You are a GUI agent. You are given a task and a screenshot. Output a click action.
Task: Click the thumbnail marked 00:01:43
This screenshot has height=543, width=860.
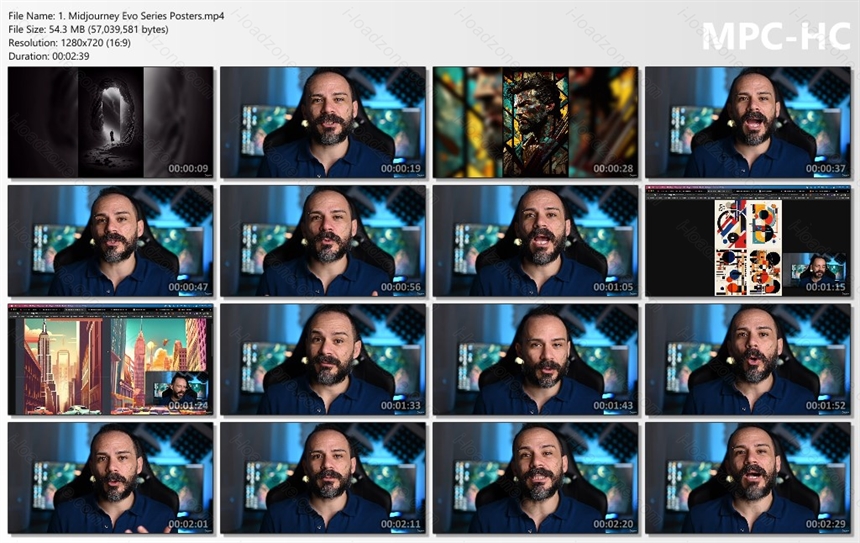pos(535,359)
